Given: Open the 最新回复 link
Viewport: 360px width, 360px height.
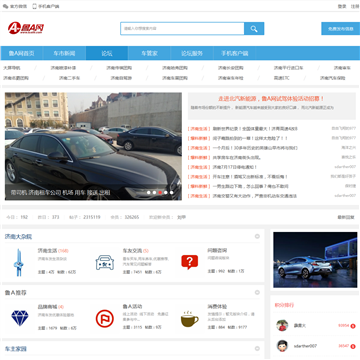Looking at the screenshot, I should [346, 217].
